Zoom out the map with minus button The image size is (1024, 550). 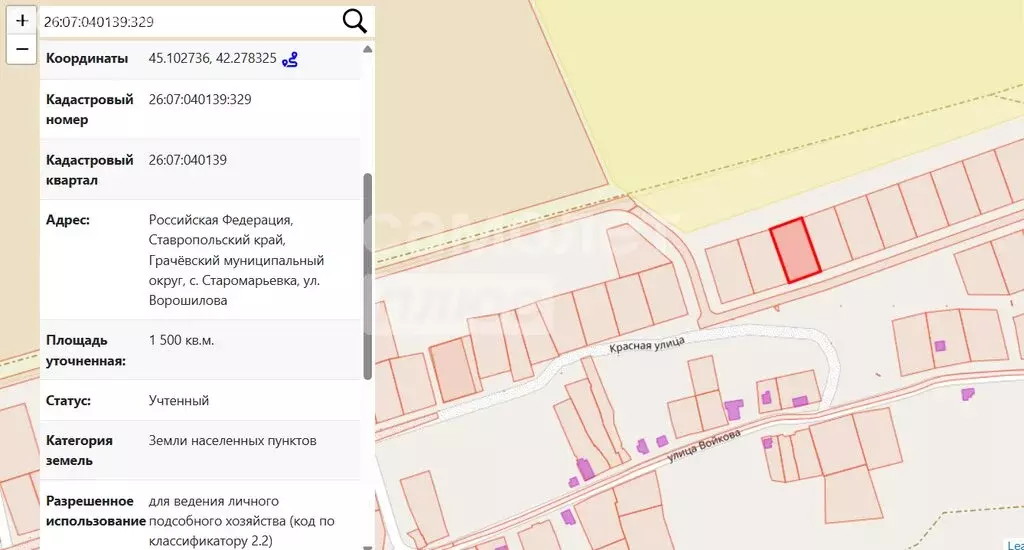22,50
